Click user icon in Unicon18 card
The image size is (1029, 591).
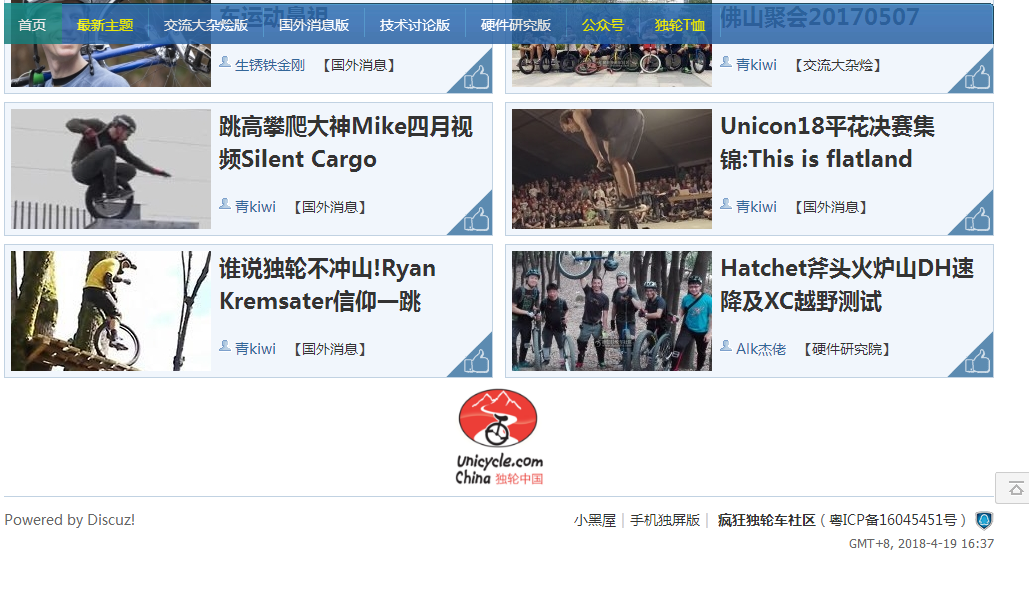726,204
